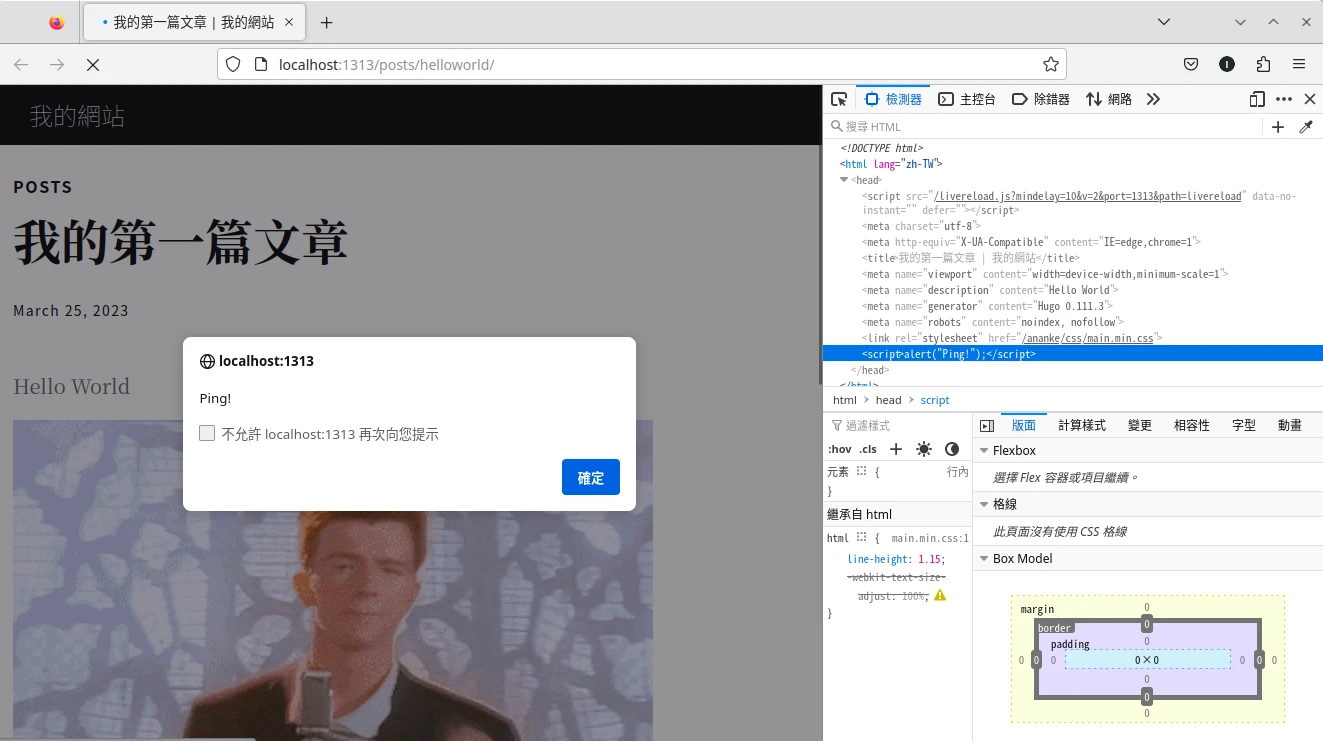Click the 確定 button in alert dialog
The image size is (1323, 741).
[x=590, y=477]
